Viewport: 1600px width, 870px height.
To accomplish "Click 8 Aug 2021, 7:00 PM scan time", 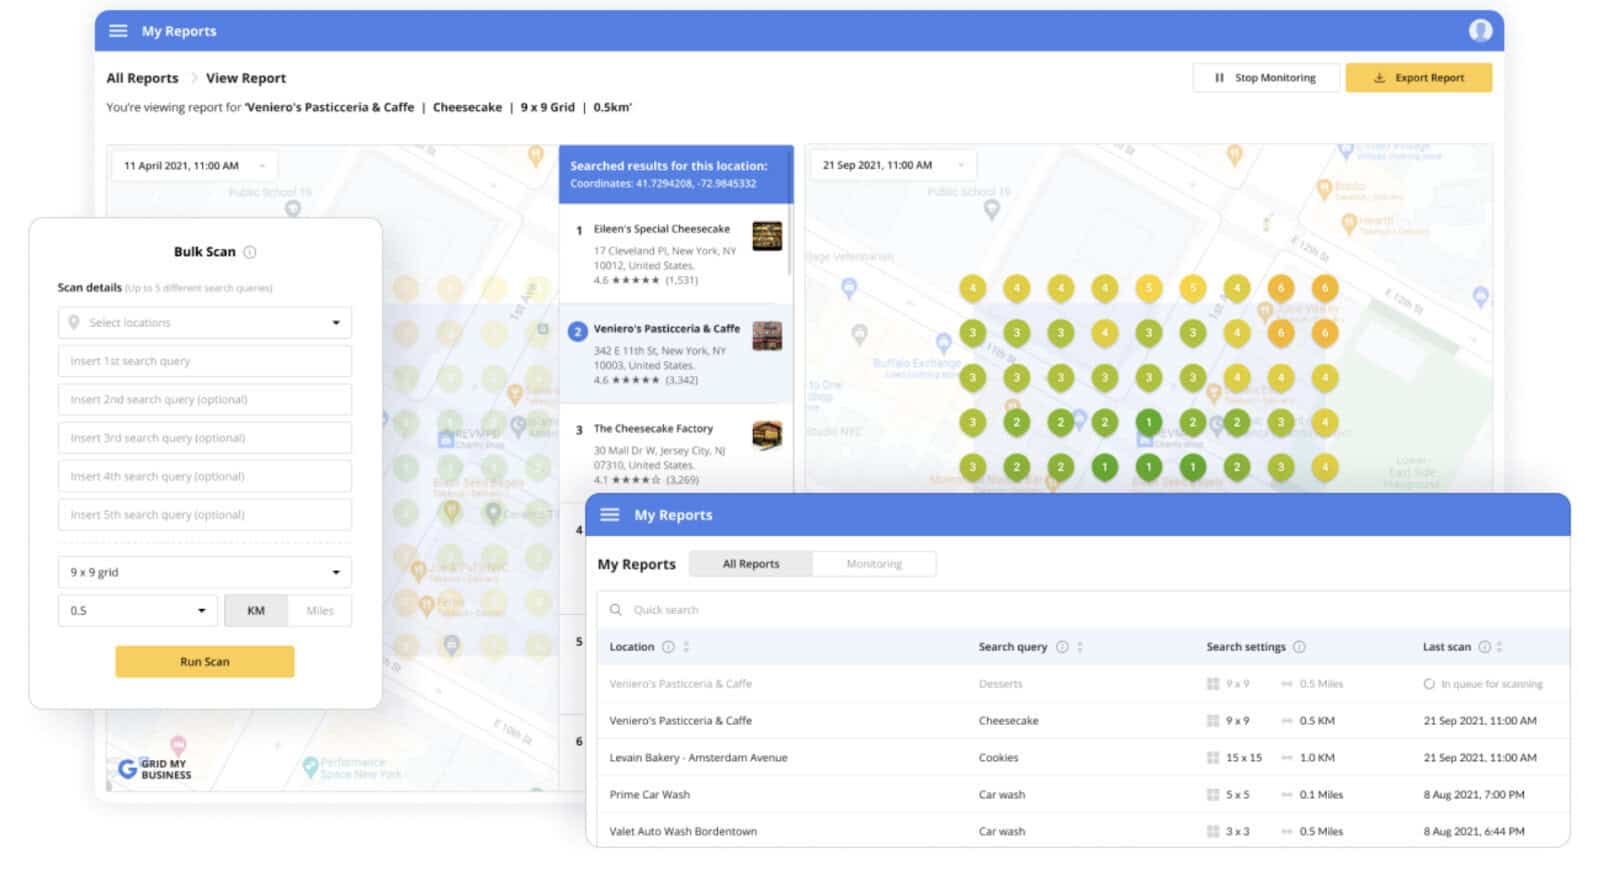I will (1474, 795).
